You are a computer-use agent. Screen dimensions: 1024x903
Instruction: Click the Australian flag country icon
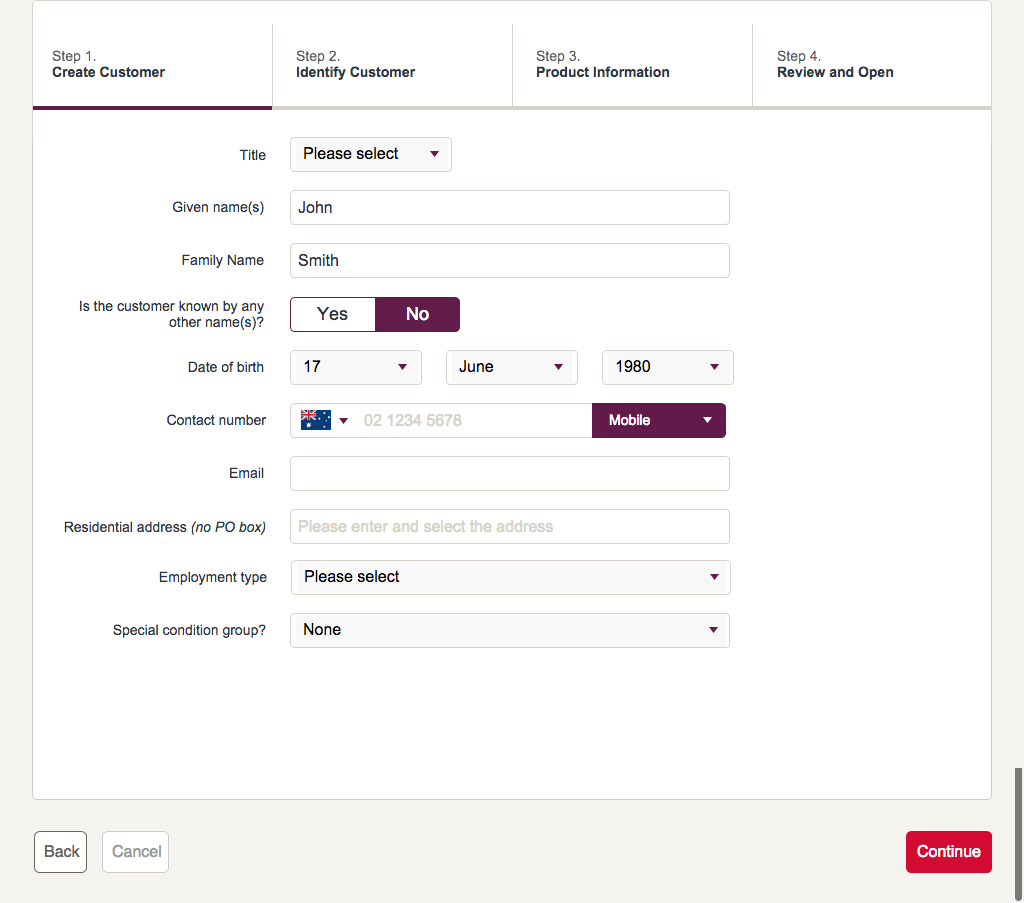tap(315, 420)
